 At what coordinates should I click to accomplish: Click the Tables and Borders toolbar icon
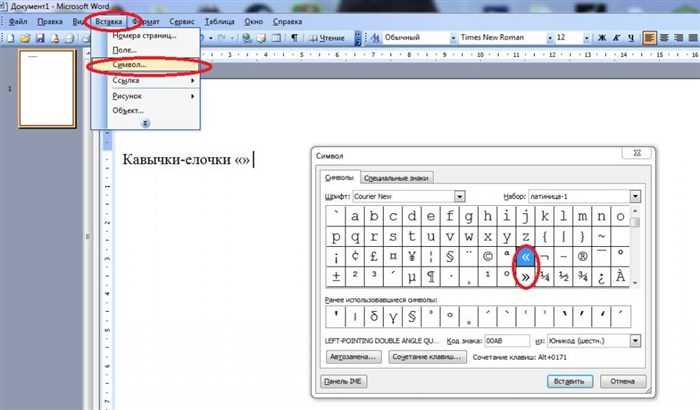pyautogui.click(x=261, y=38)
